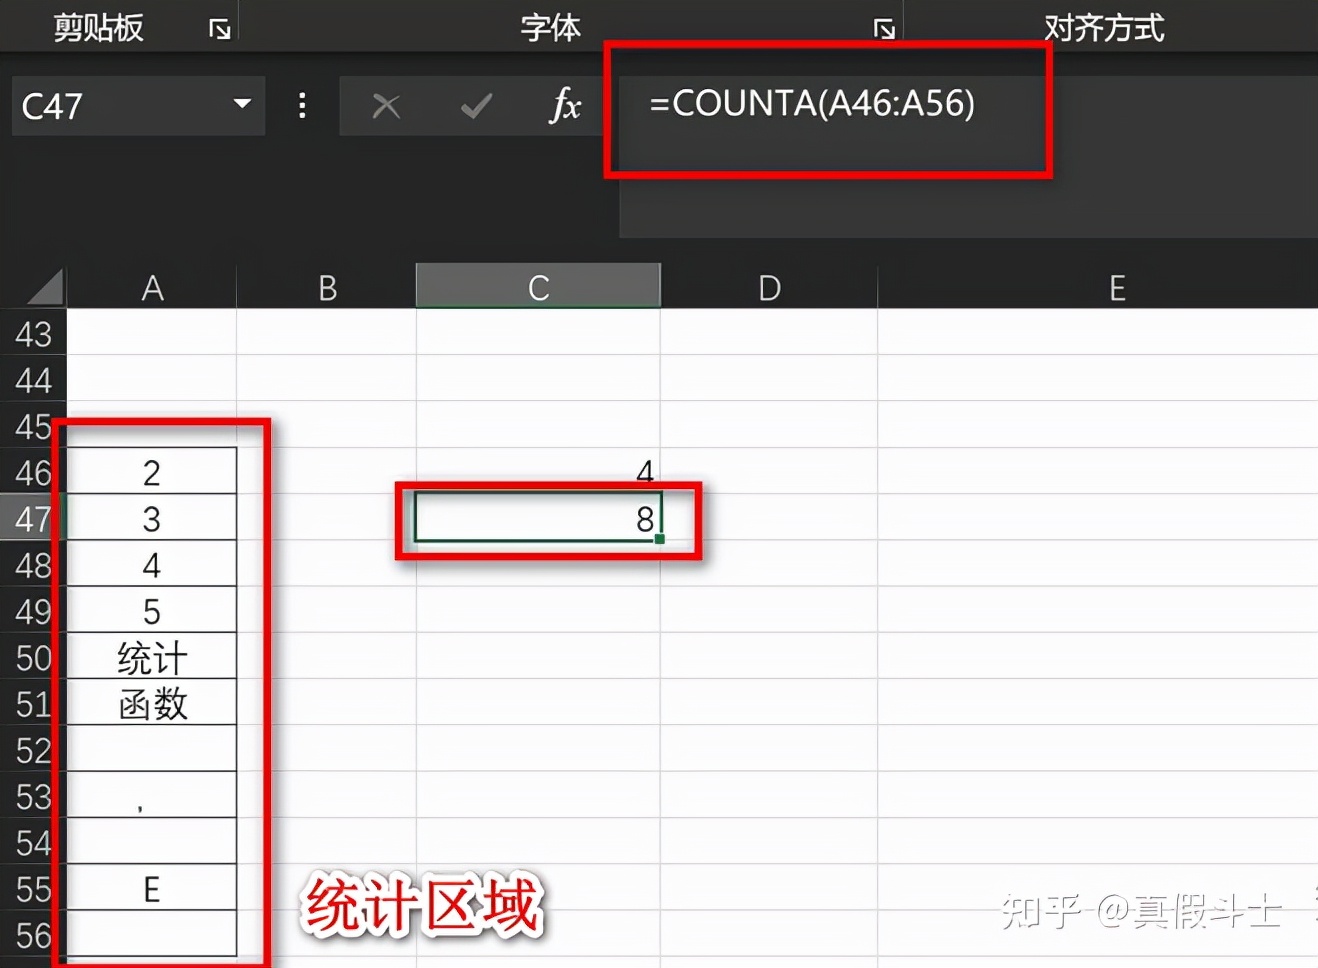The width and height of the screenshot is (1318, 968).
Task: Click the Insert Function (fx) icon
Action: pos(565,106)
